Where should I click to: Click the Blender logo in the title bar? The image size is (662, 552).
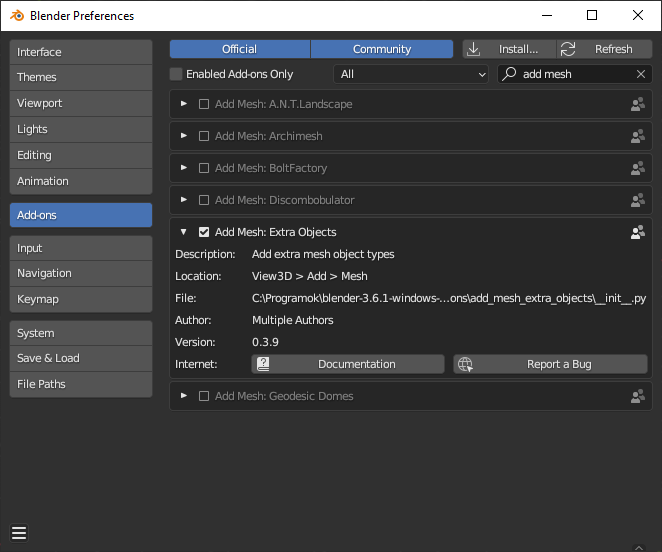click(x=17, y=16)
